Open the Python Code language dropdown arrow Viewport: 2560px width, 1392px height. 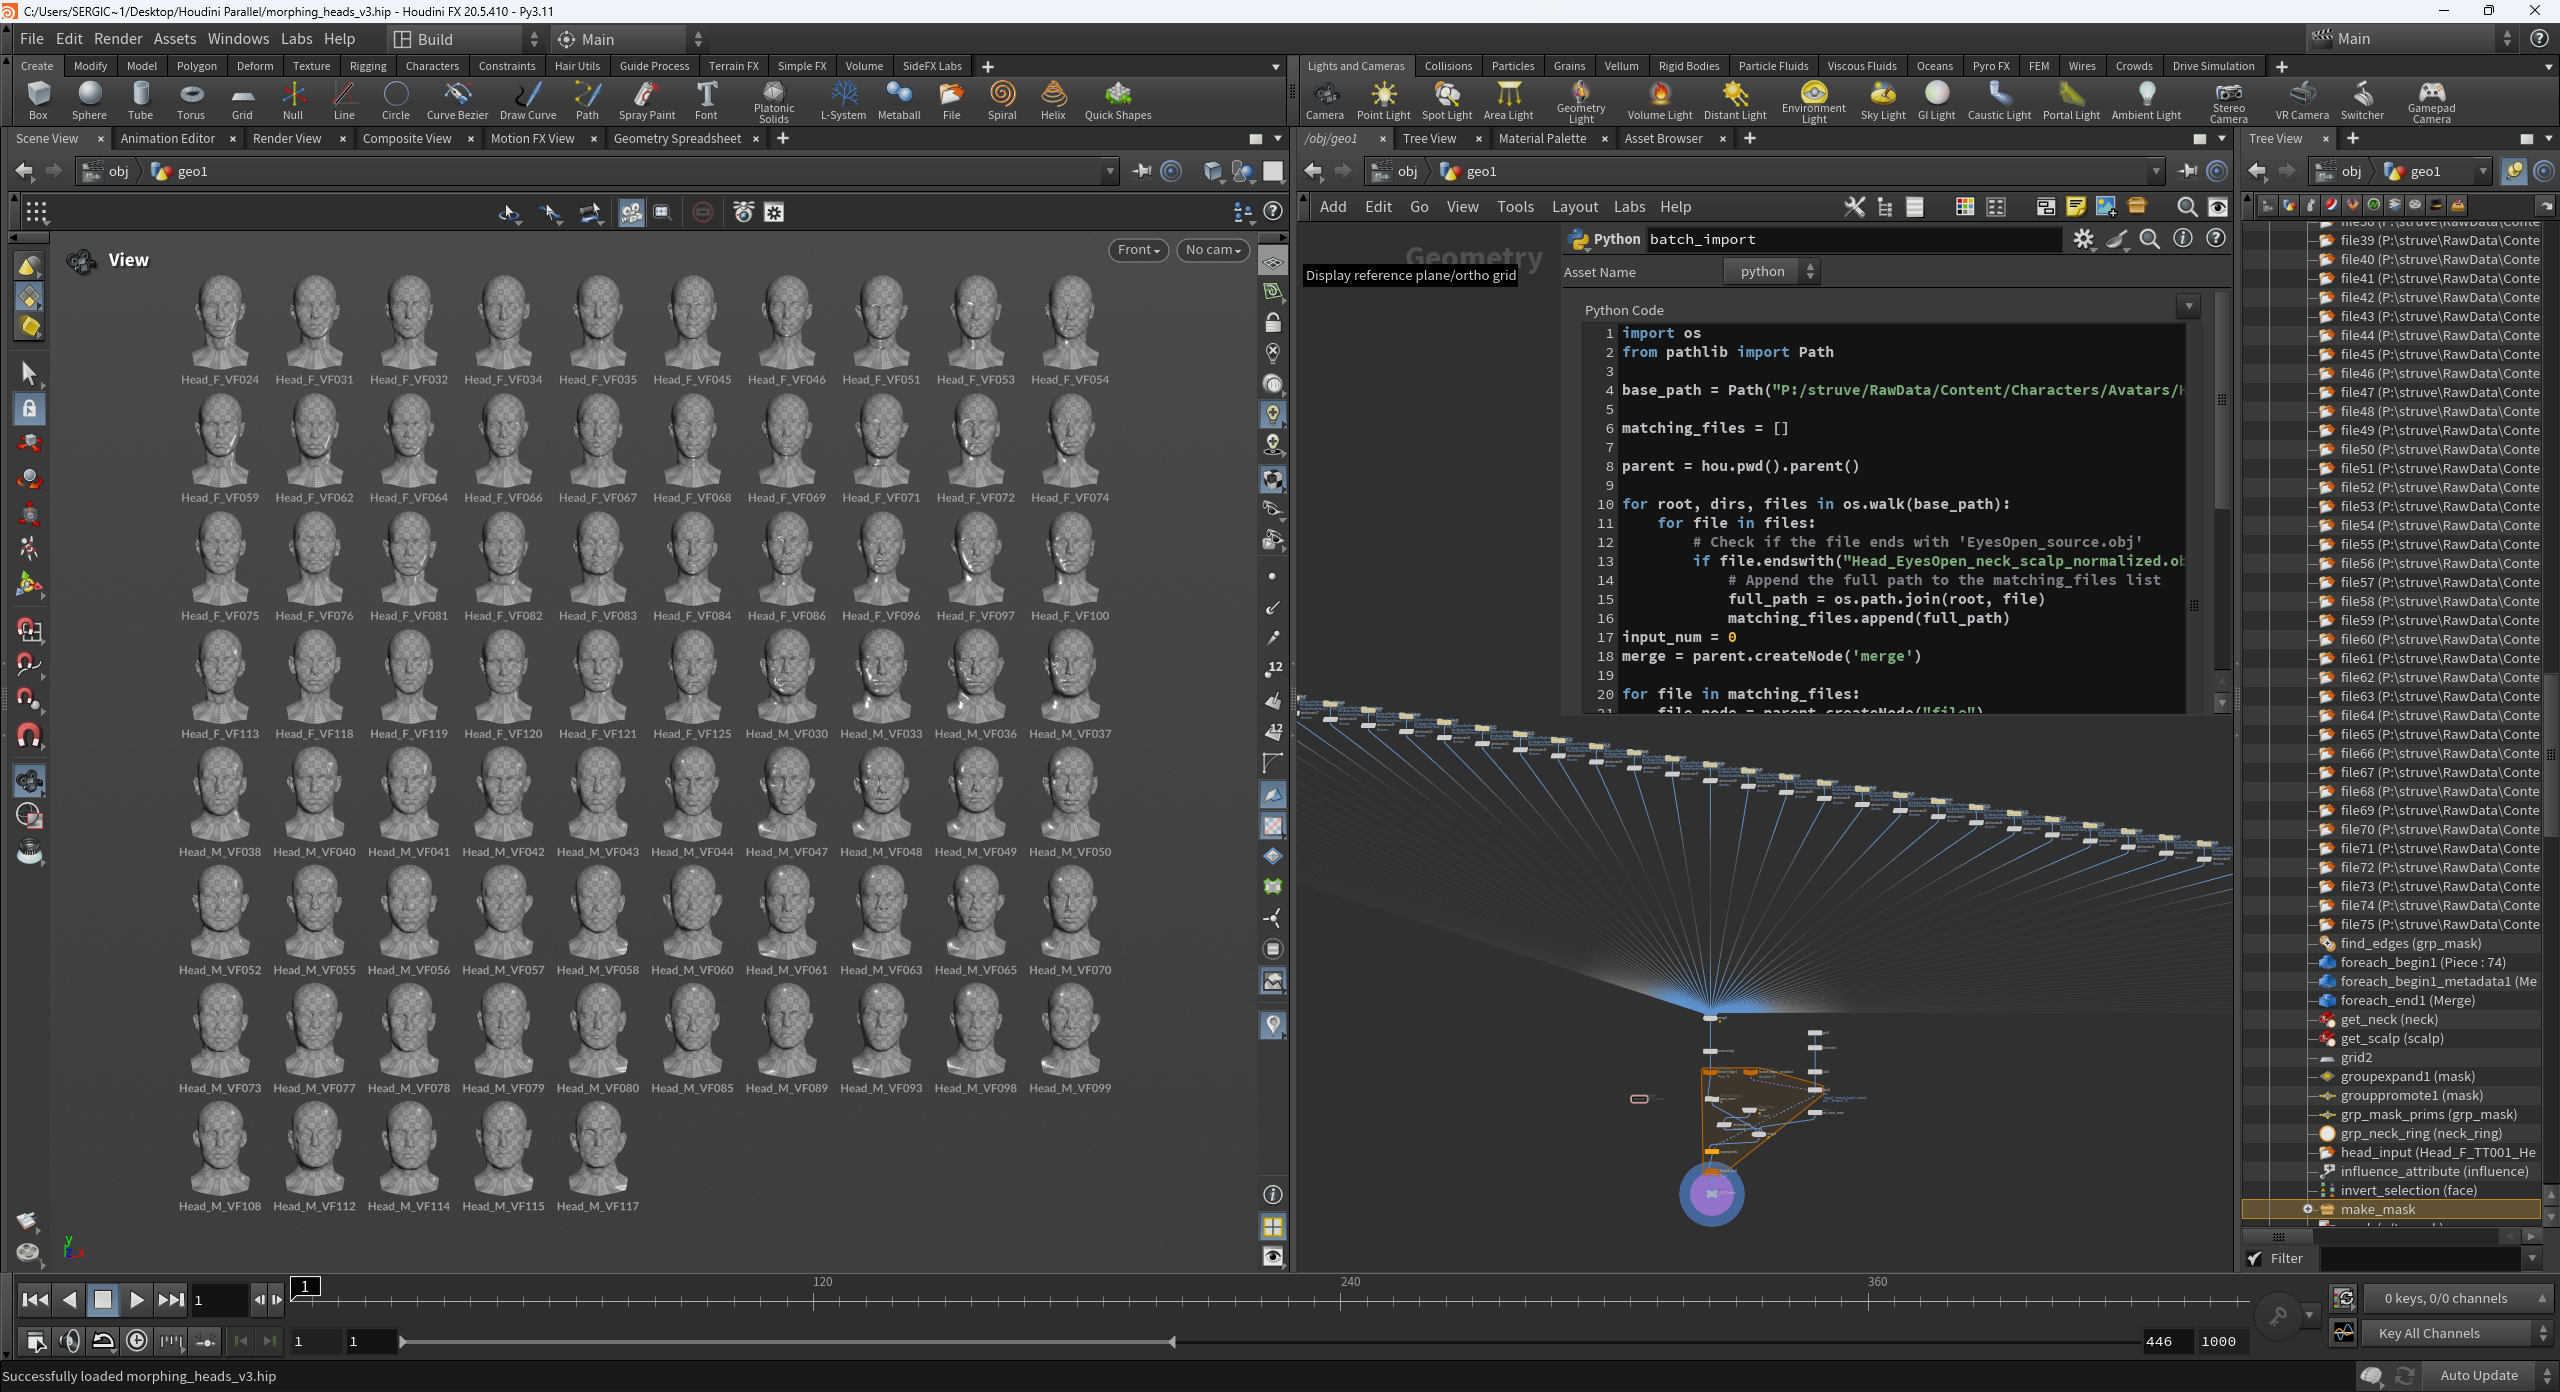click(2189, 306)
